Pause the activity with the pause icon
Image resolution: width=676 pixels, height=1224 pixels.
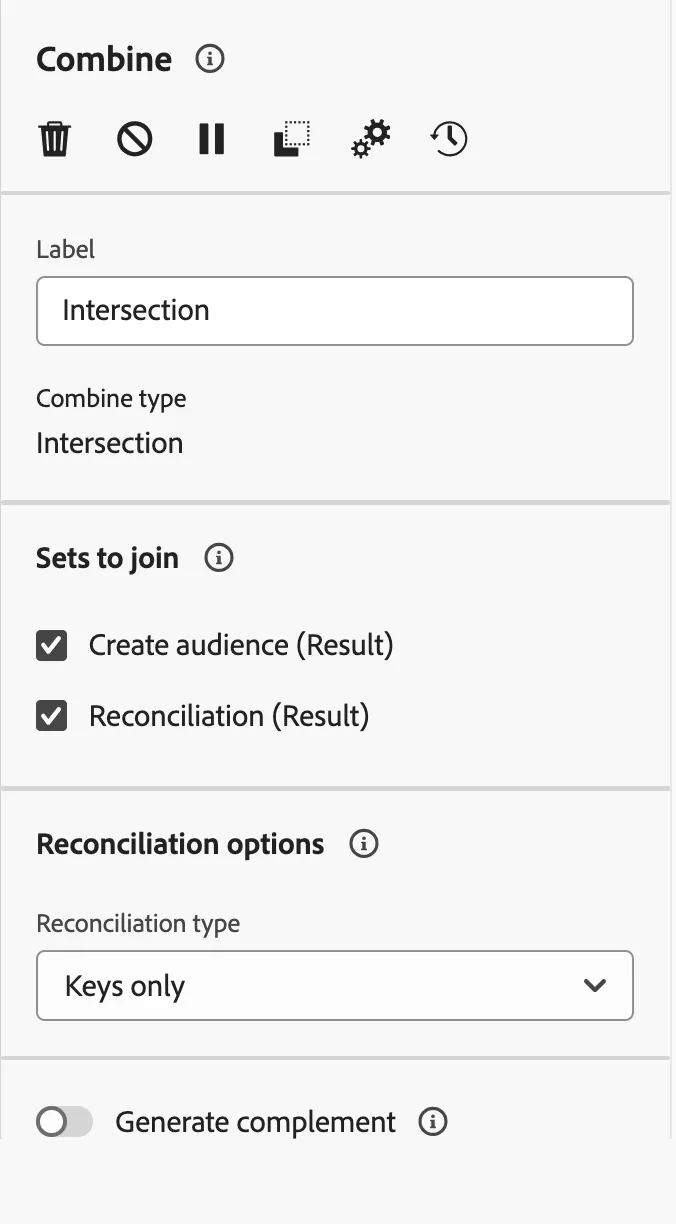pyautogui.click(x=211, y=139)
